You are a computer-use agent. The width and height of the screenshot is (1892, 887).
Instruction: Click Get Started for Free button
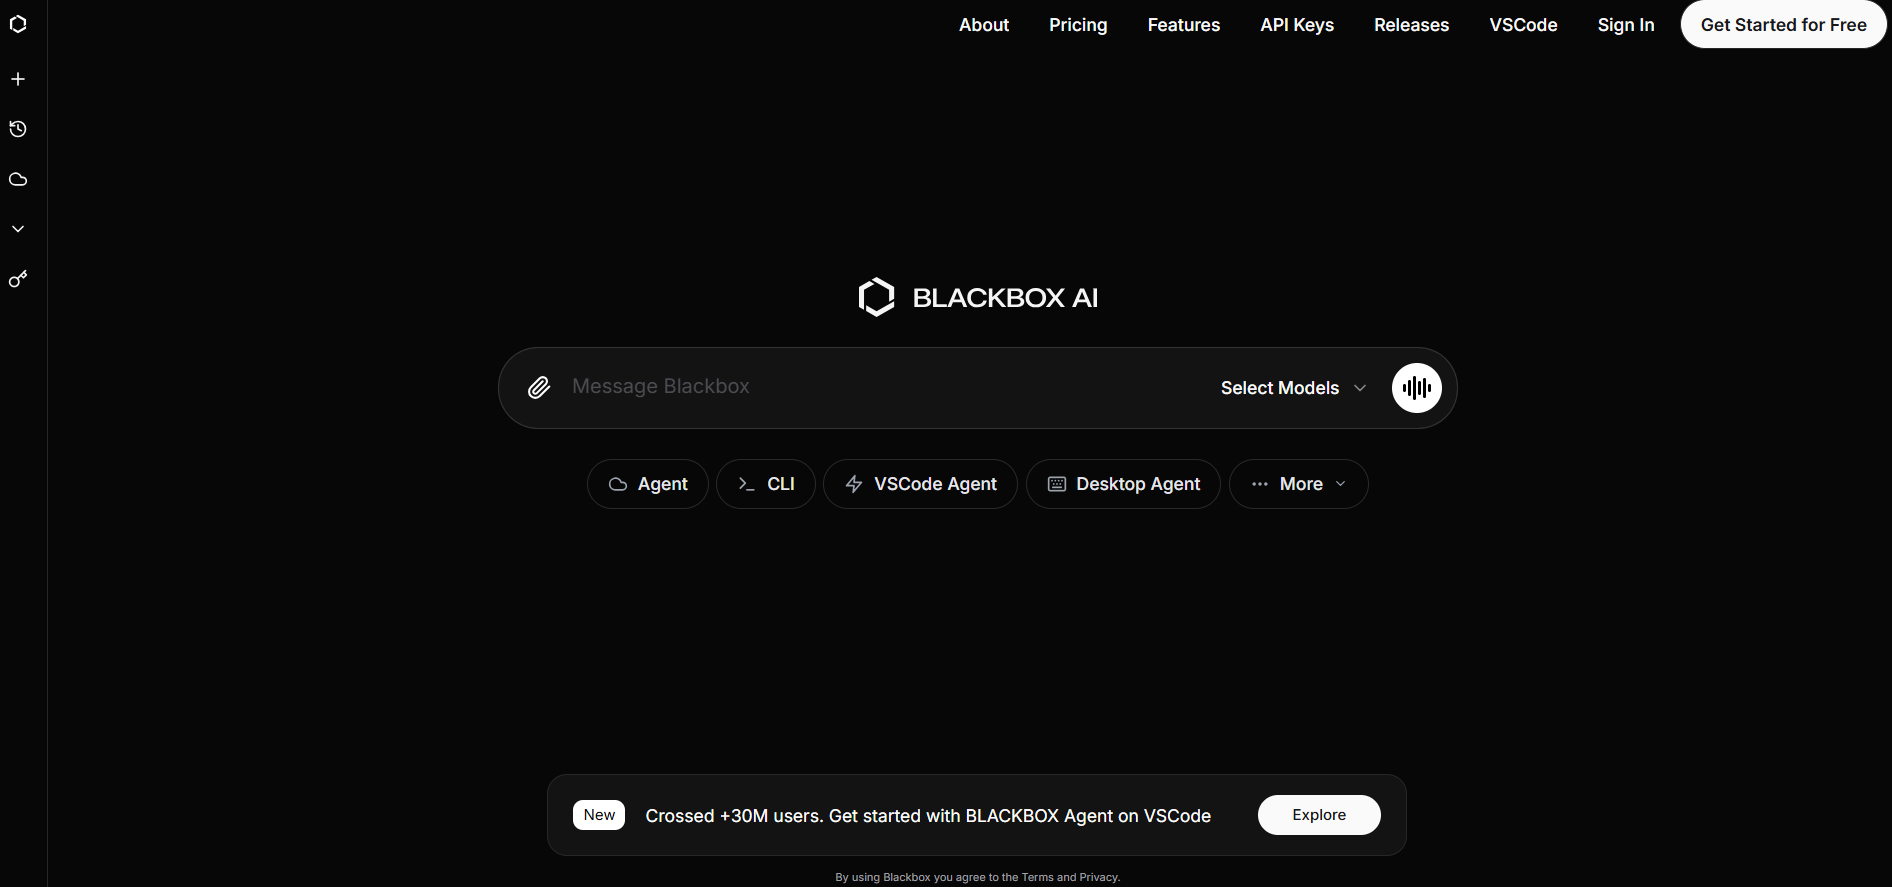1784,25
